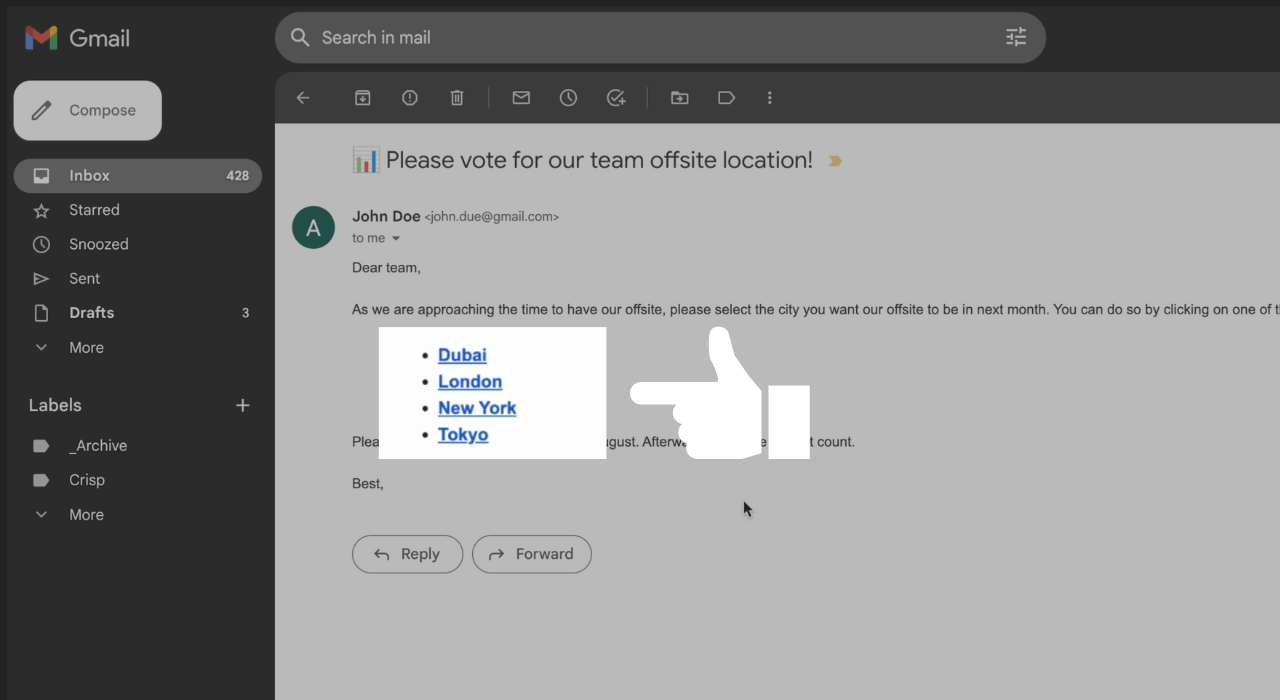Vote for New York link
Viewport: 1280px width, 700px height.
[477, 408]
